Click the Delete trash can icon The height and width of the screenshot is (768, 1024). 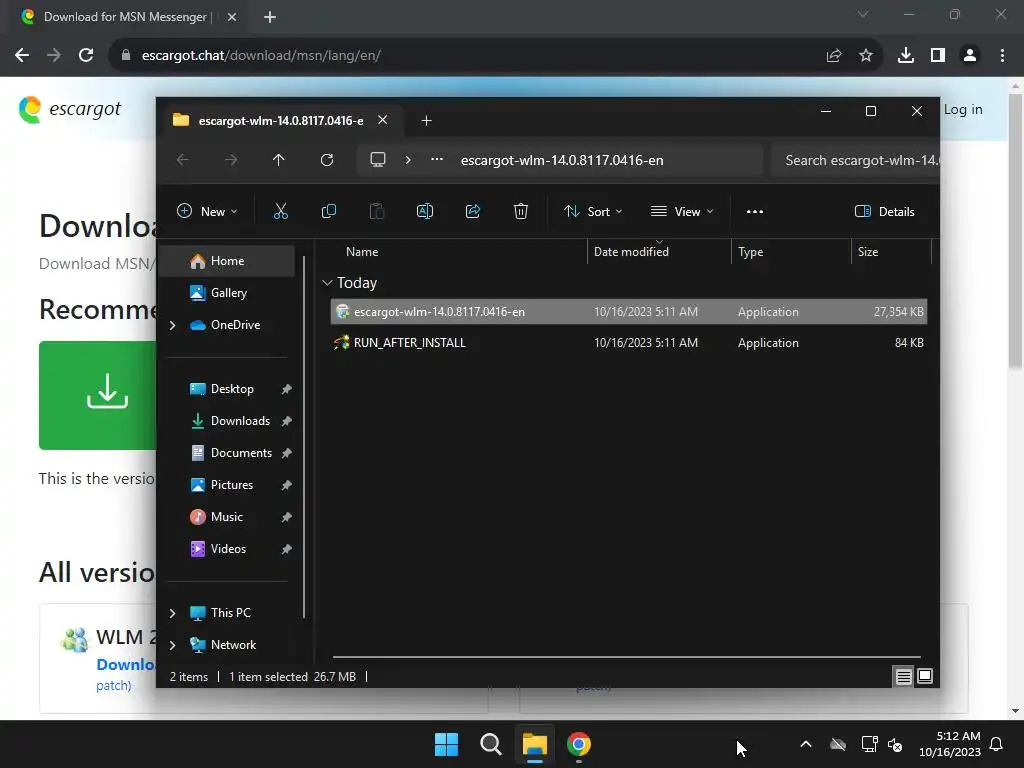point(520,211)
